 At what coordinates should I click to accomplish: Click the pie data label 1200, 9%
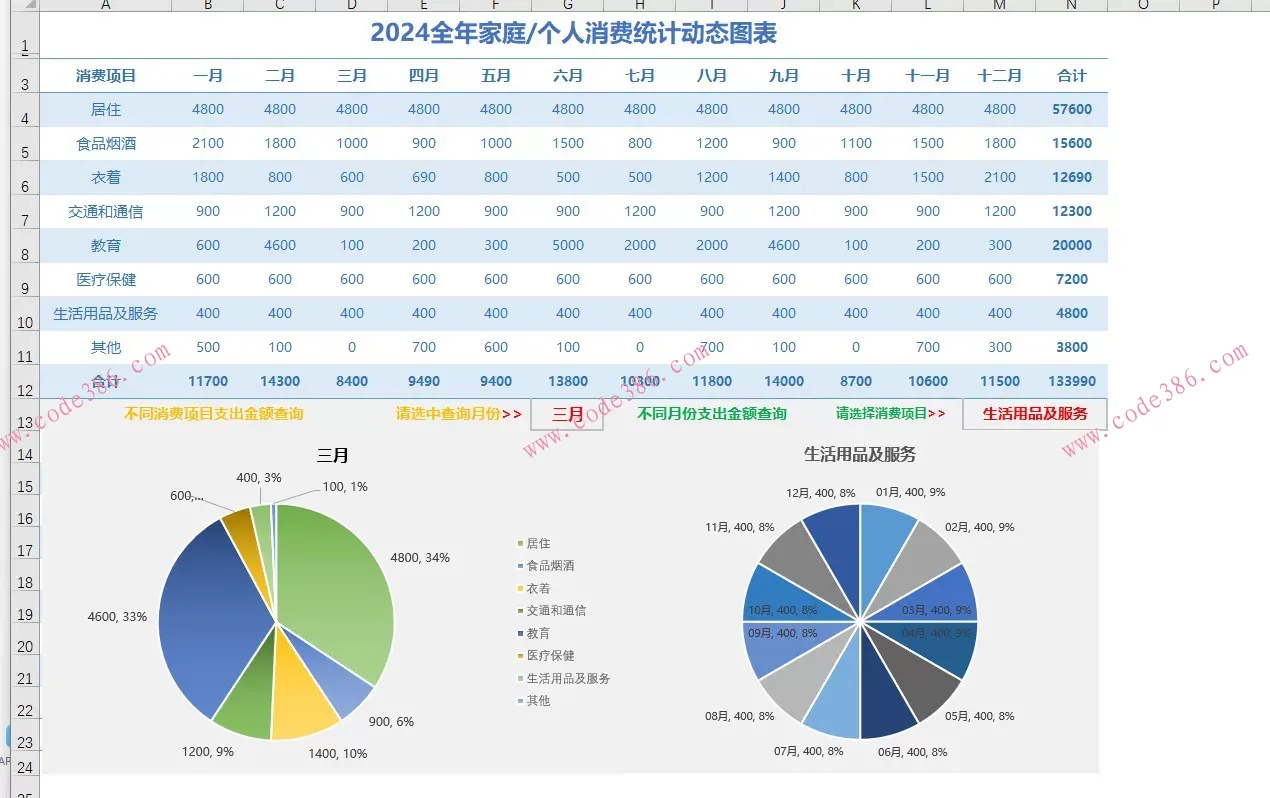[x=208, y=751]
